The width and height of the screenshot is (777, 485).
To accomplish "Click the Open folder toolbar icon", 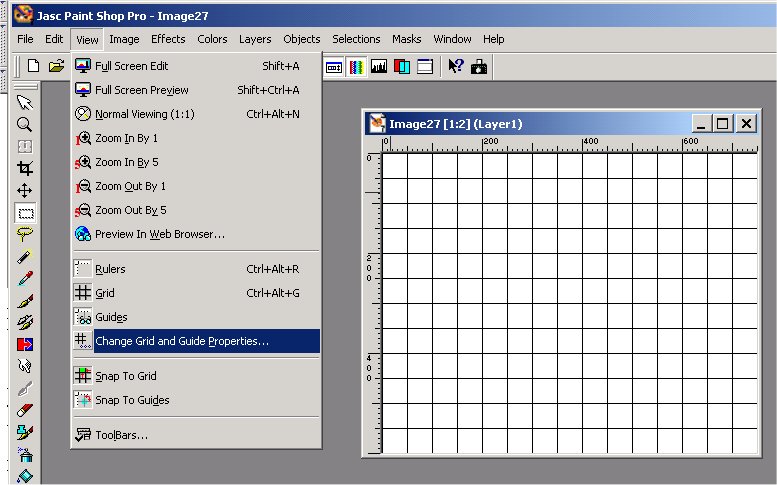I will [57, 66].
